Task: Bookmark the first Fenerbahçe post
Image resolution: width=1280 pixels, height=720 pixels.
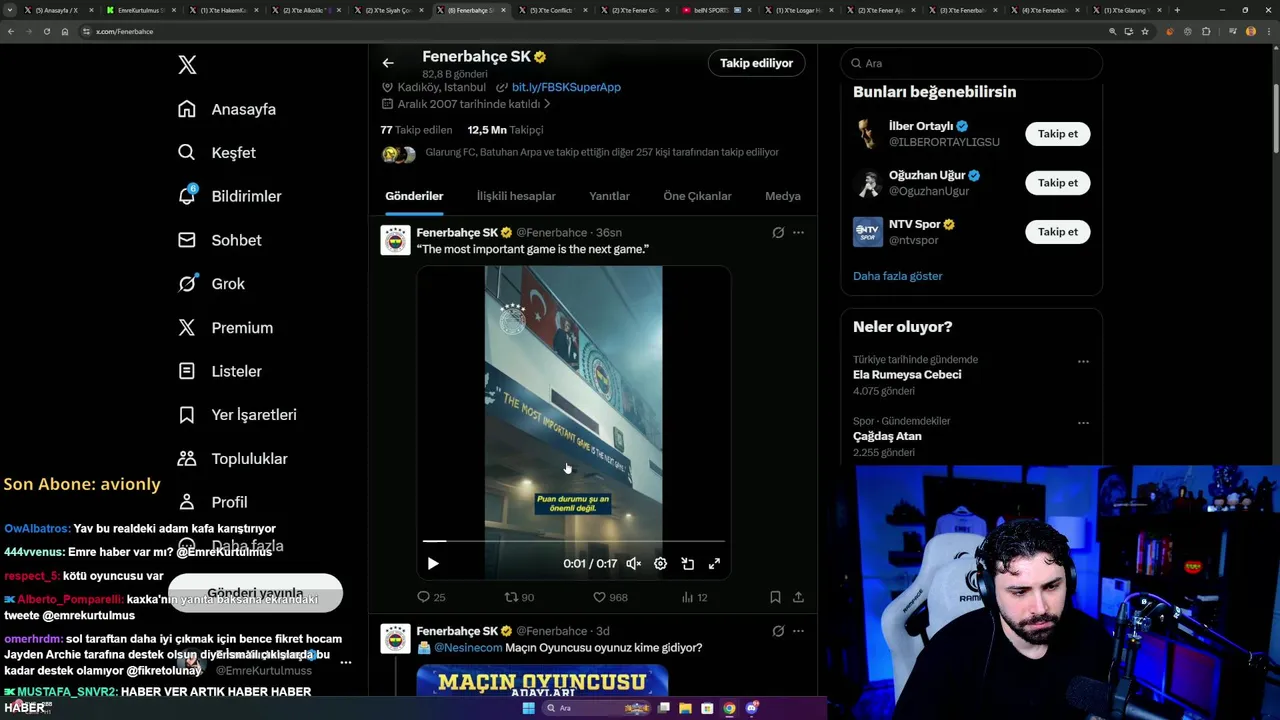Action: tap(775, 597)
